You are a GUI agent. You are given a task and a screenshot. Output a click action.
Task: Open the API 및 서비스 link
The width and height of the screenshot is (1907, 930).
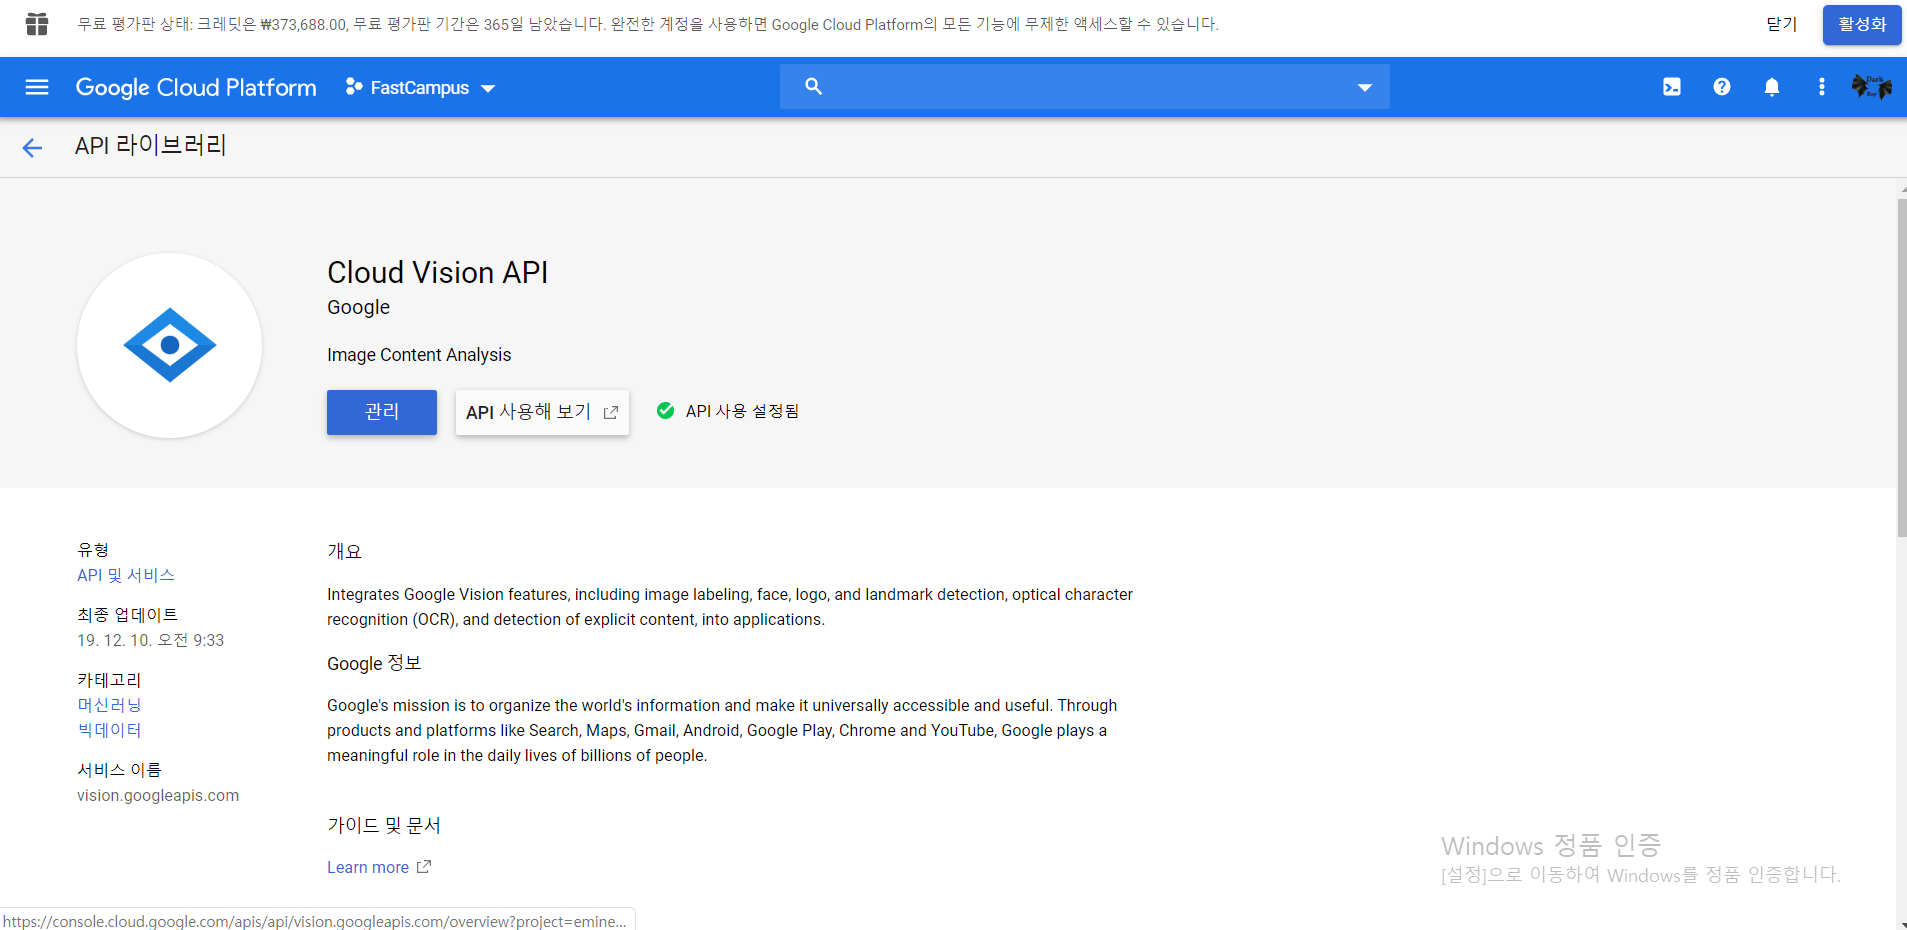coord(126,575)
